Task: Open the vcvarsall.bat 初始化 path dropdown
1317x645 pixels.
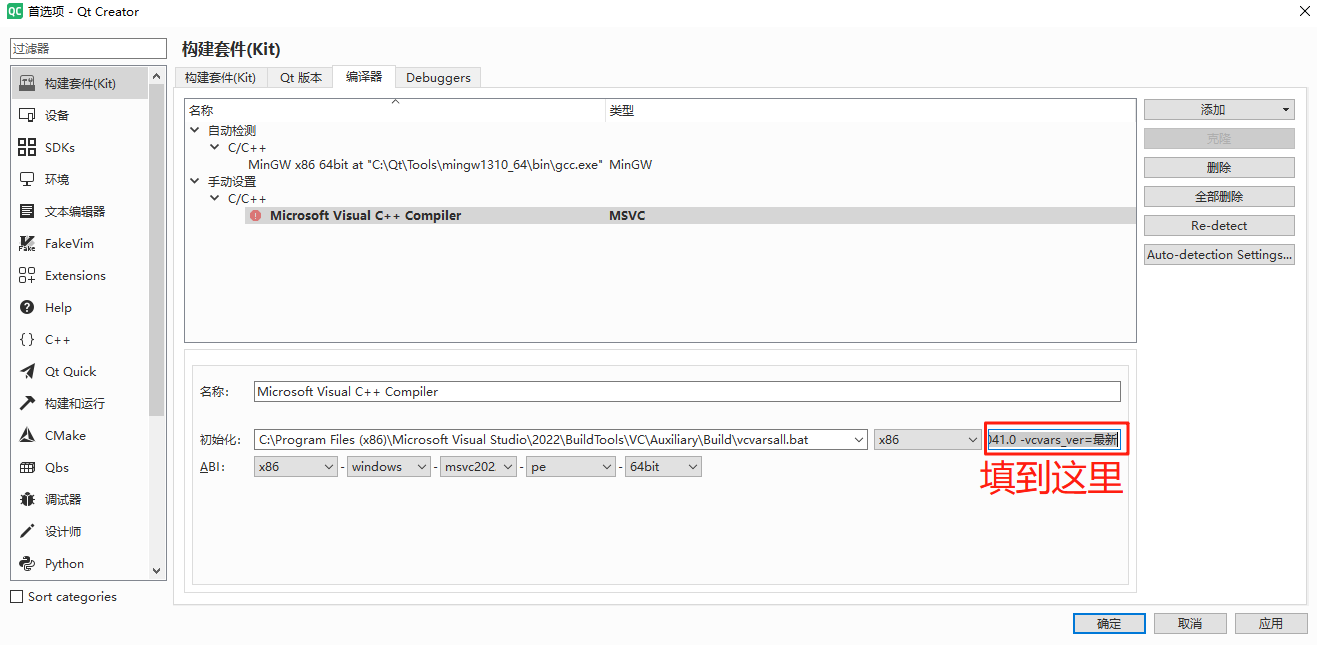Action: pyautogui.click(x=859, y=439)
